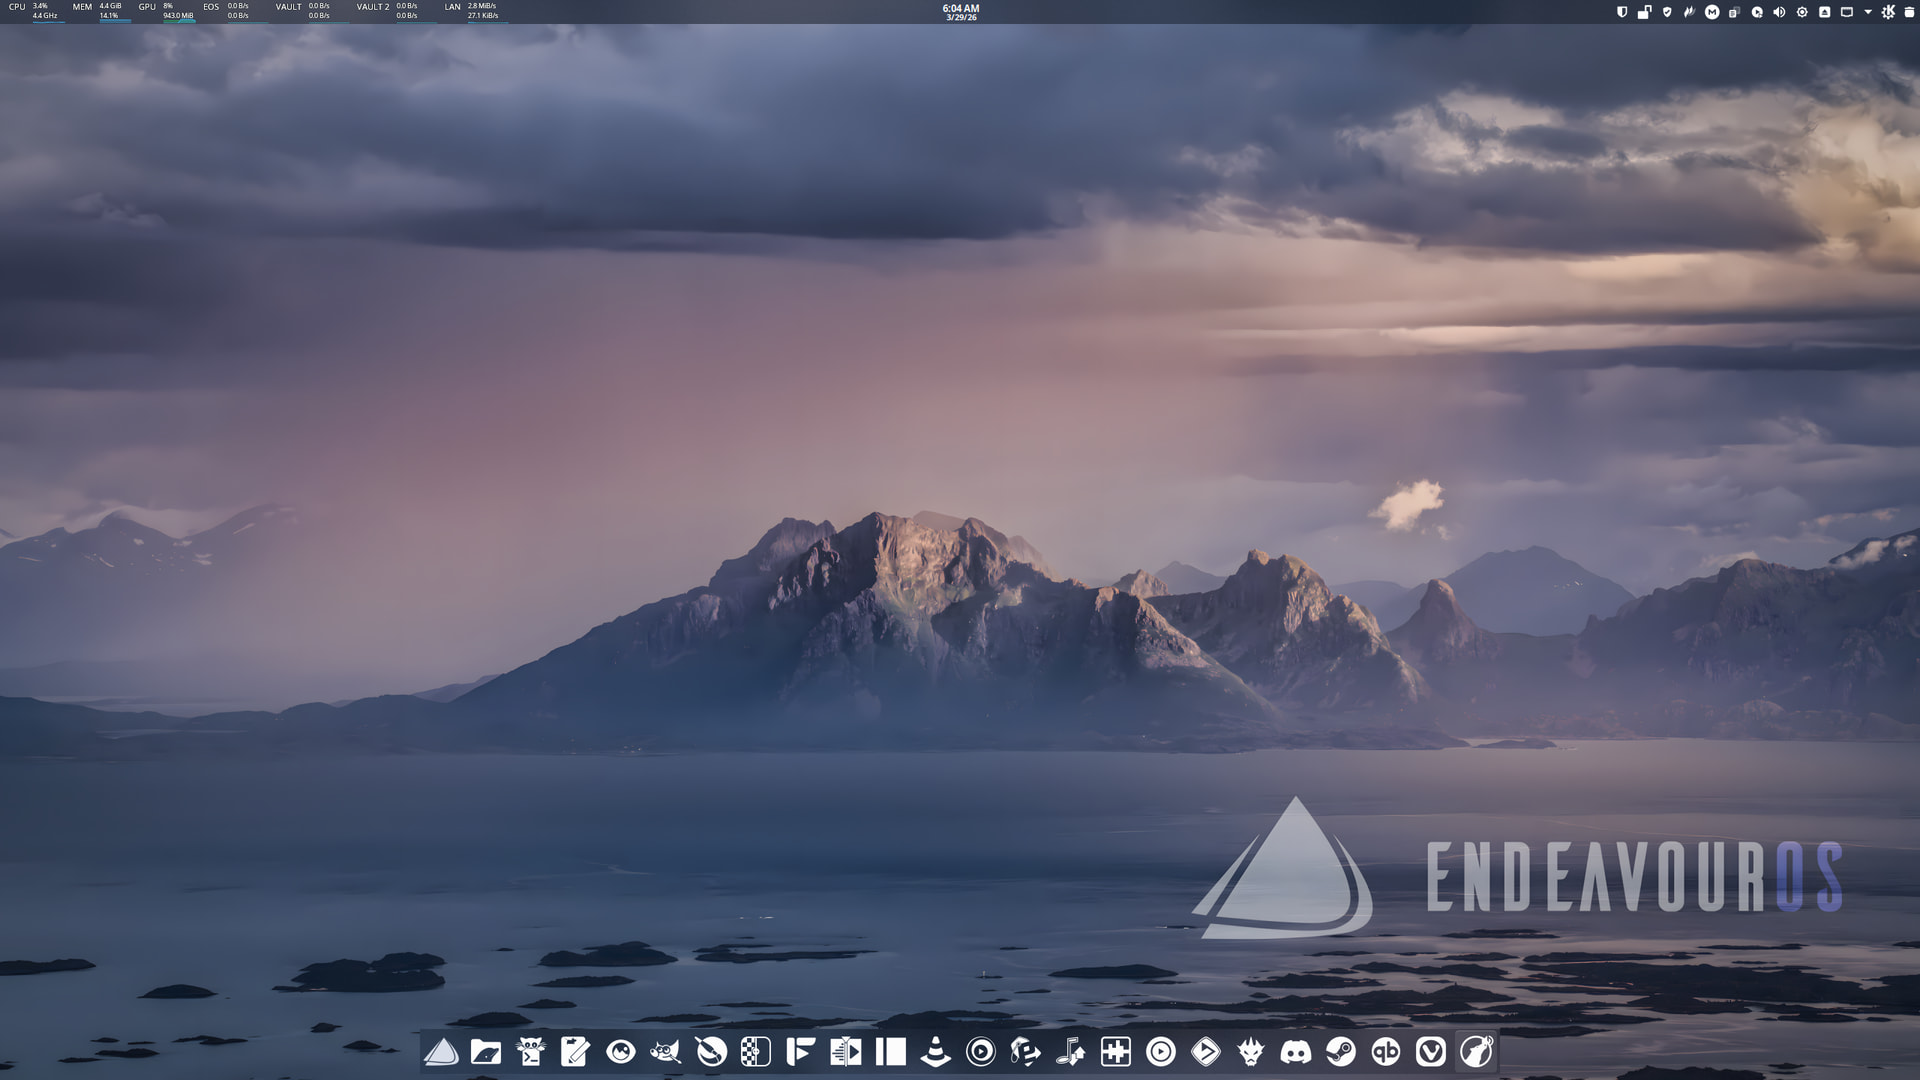The width and height of the screenshot is (1920, 1080).
Task: Launch the Vivaldi browser
Action: 1431,1052
